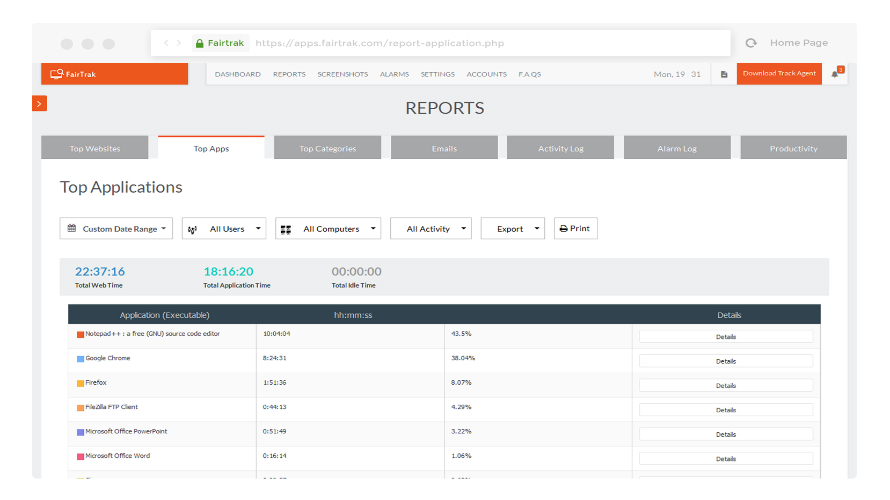Open Details for Microsoft Office Word
Viewport: 890px width, 500px height.
click(726, 459)
